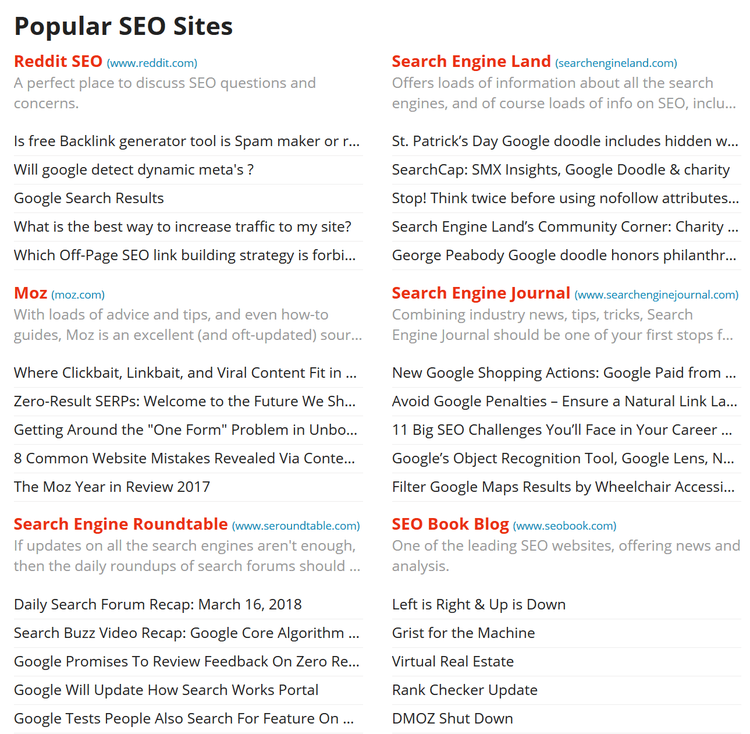The height and width of the screenshot is (734, 750).
Task: Visit the www.seobook.com URL link
Action: pyautogui.click(x=564, y=526)
